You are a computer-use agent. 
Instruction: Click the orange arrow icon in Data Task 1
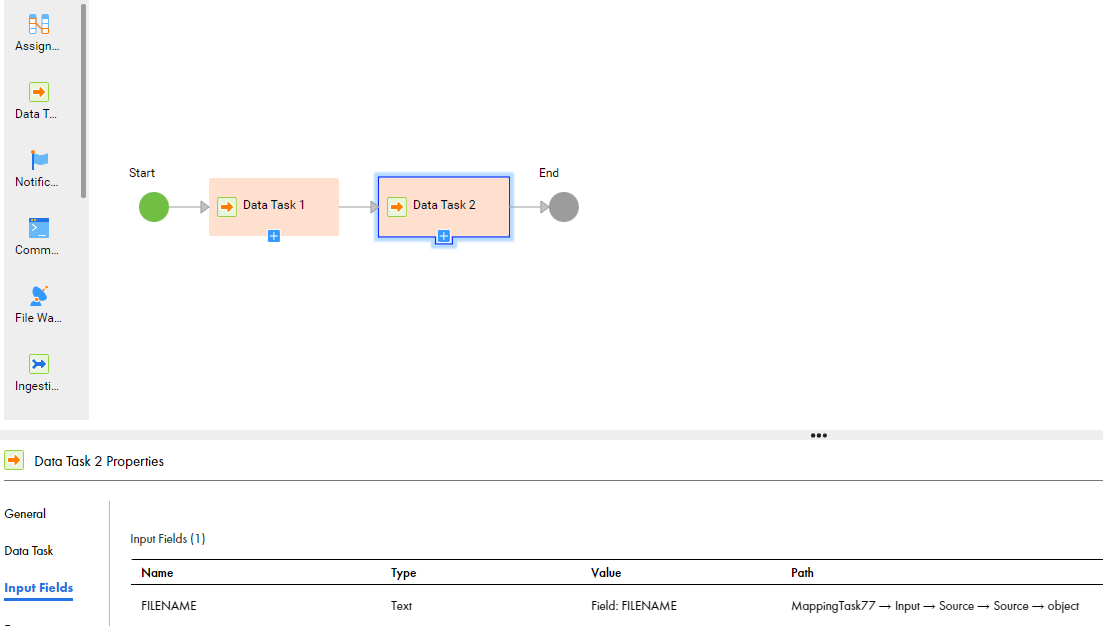pyautogui.click(x=227, y=207)
